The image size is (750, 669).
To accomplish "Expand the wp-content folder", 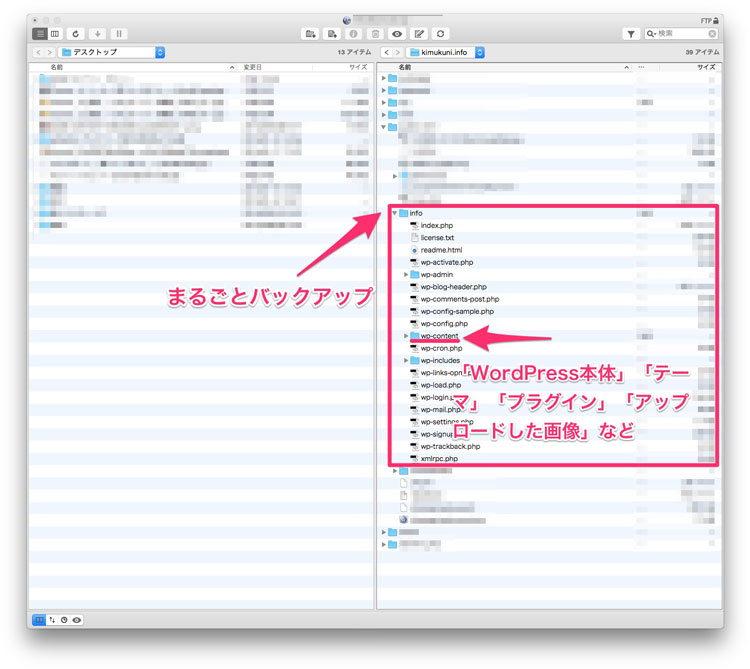I will tap(406, 336).
